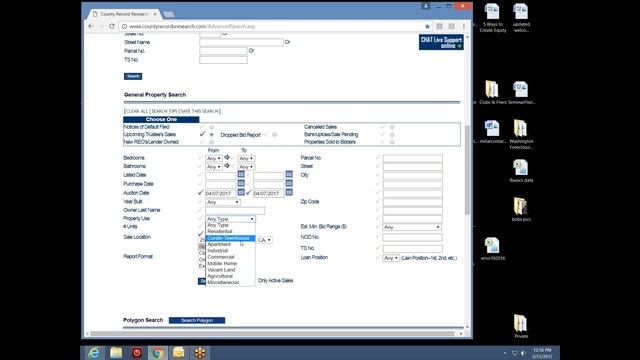Choose 'Residential' in Property Use list

tap(230, 231)
